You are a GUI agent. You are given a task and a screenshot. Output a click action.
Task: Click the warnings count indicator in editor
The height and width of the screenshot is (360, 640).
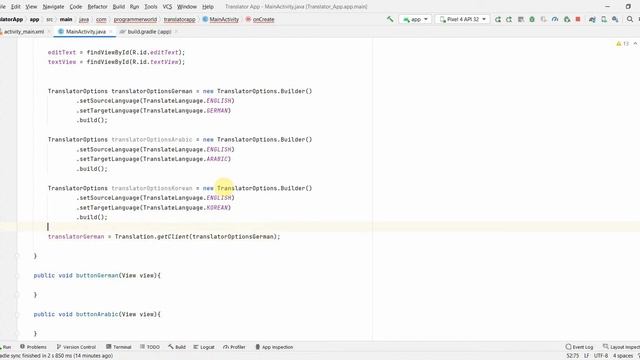[622, 44]
